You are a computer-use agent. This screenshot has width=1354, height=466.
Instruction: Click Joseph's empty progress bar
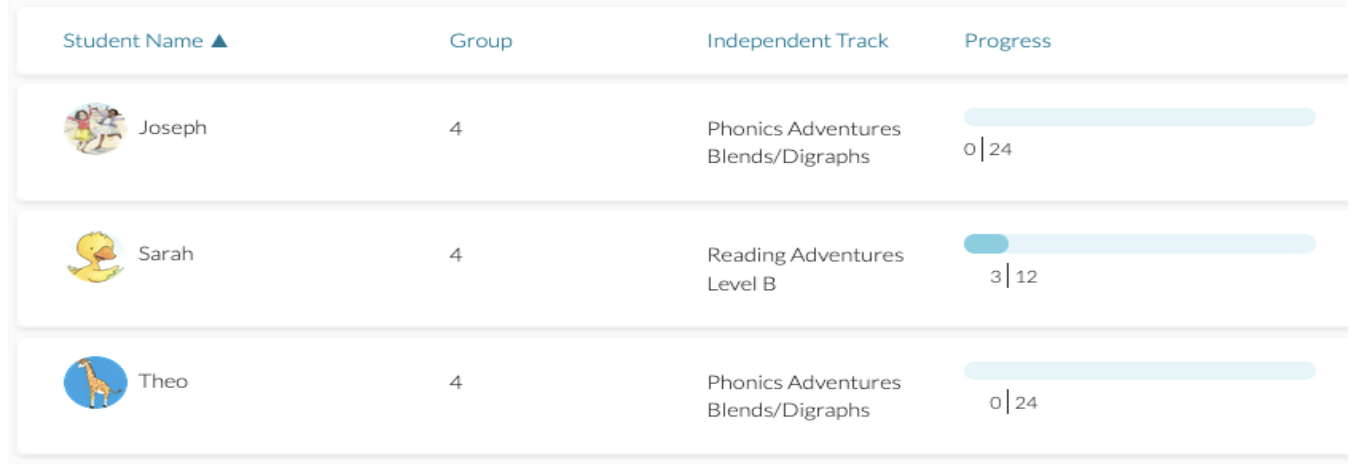click(x=1139, y=117)
